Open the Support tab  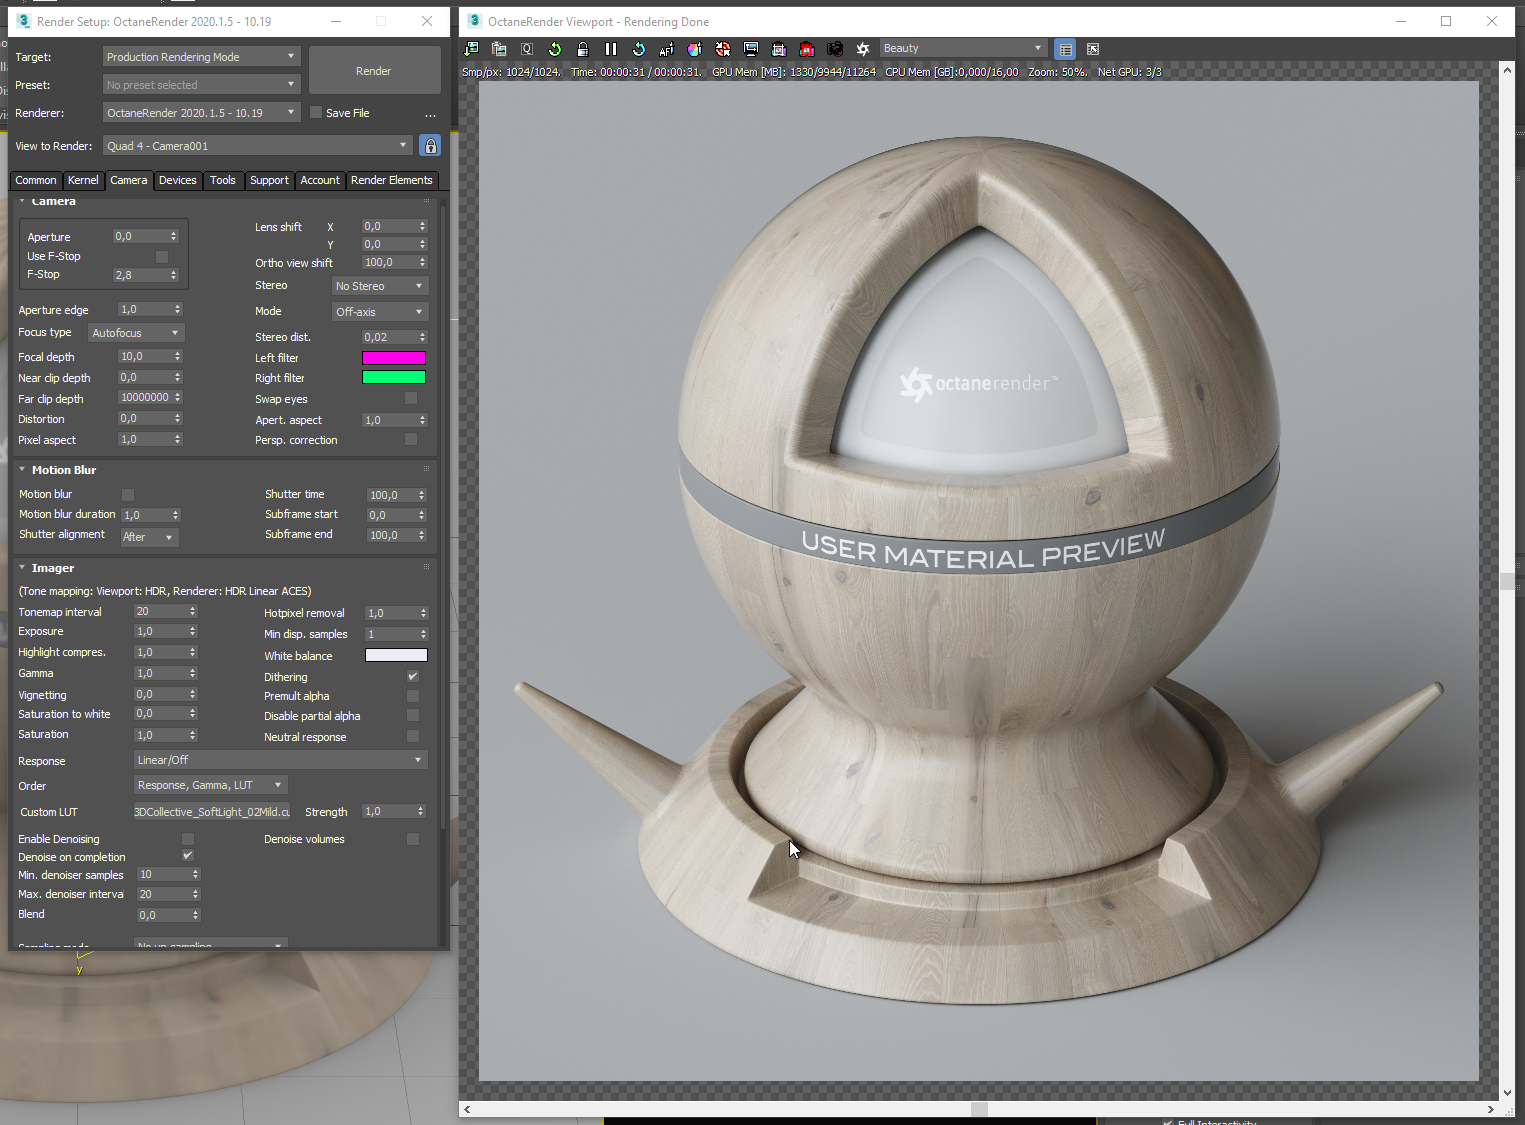point(269,180)
